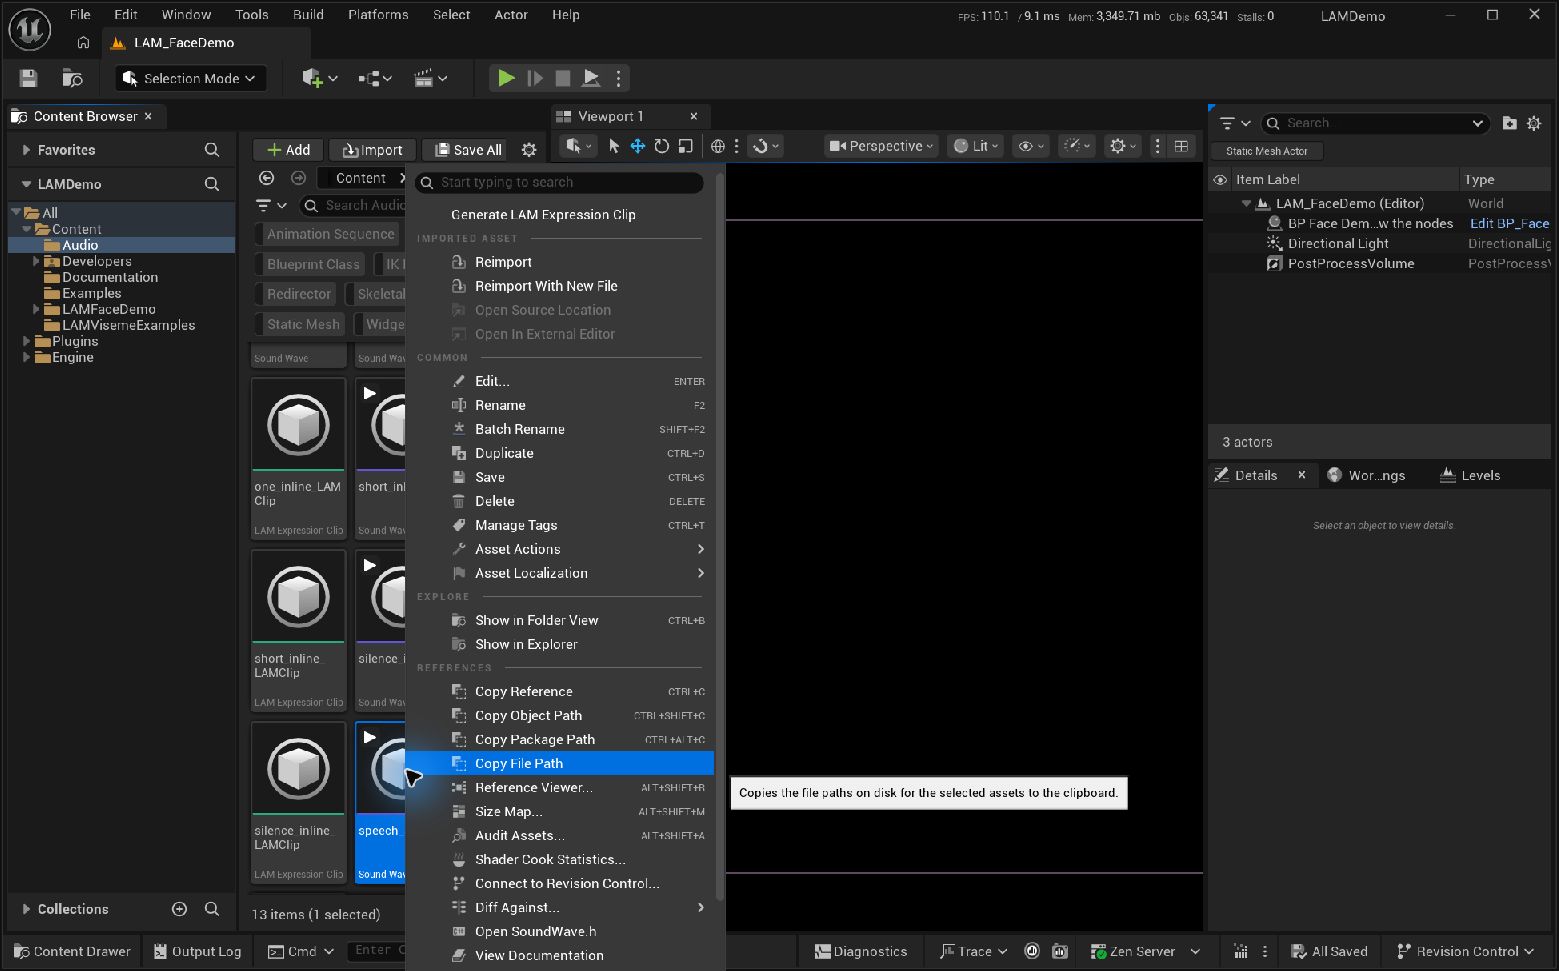Click the world coordinate globe icon
1559x971 pixels.
click(717, 146)
